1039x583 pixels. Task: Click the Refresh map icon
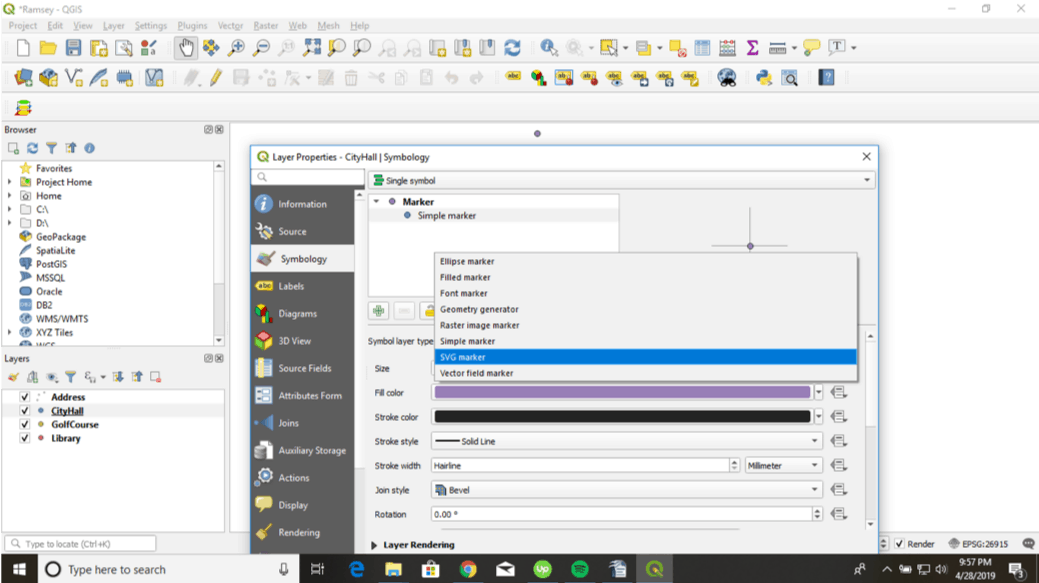pyautogui.click(x=512, y=48)
